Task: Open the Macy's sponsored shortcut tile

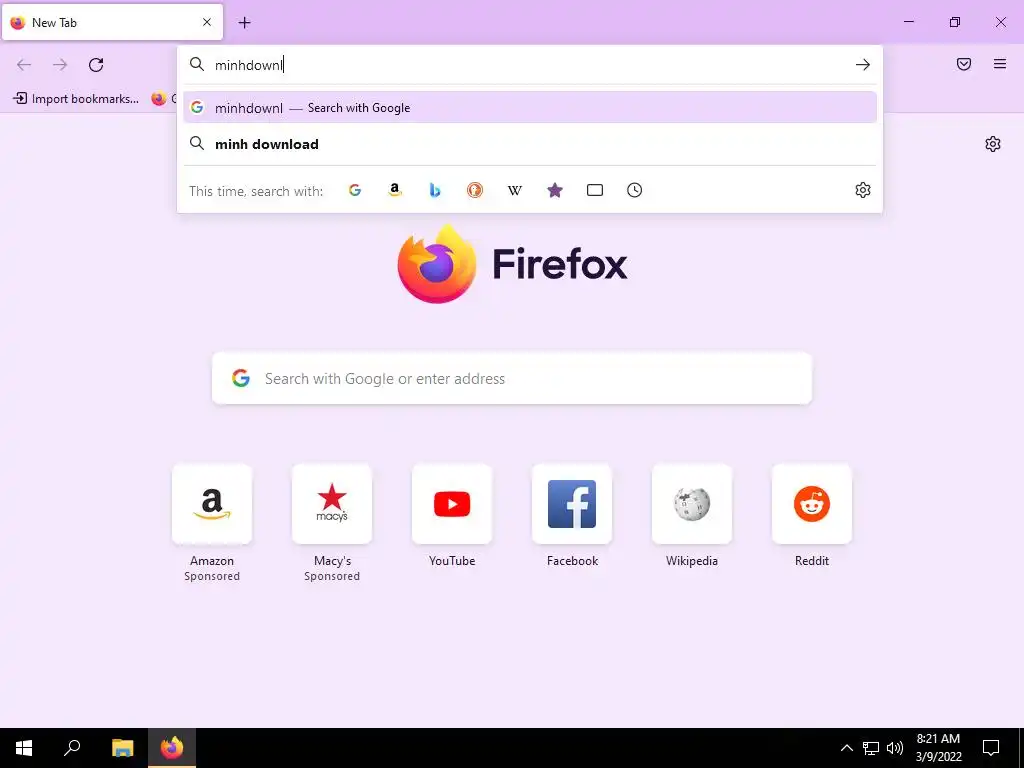Action: point(332,504)
